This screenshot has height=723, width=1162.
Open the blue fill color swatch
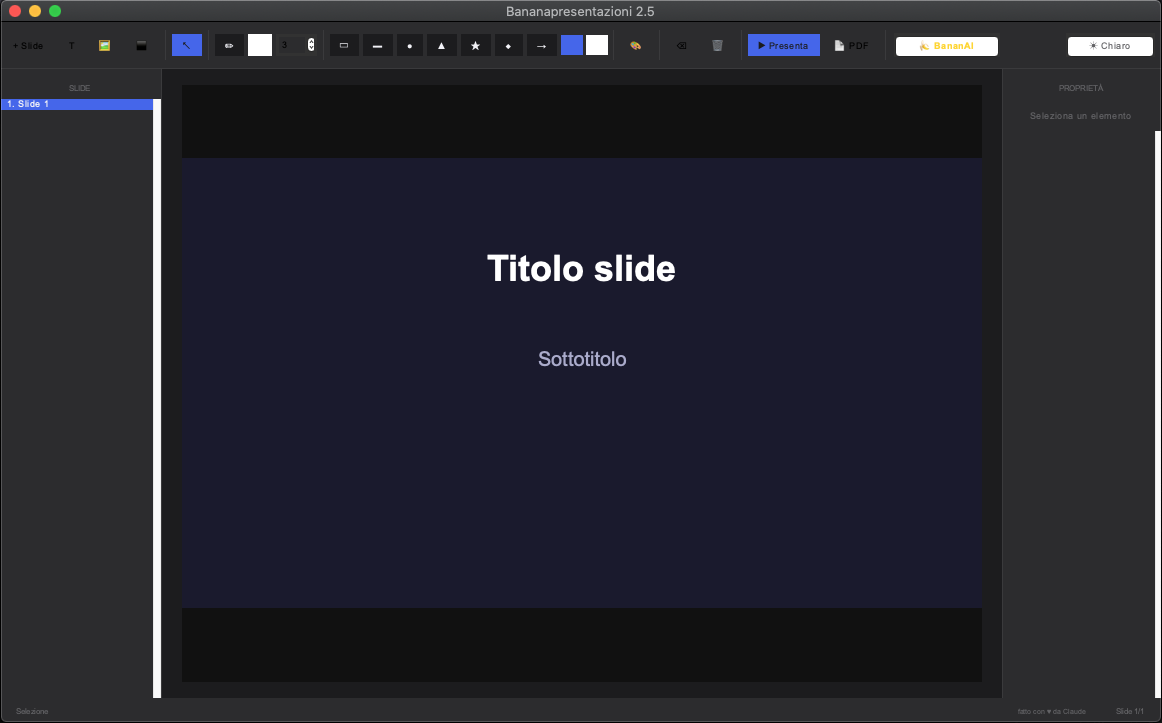tap(572, 45)
